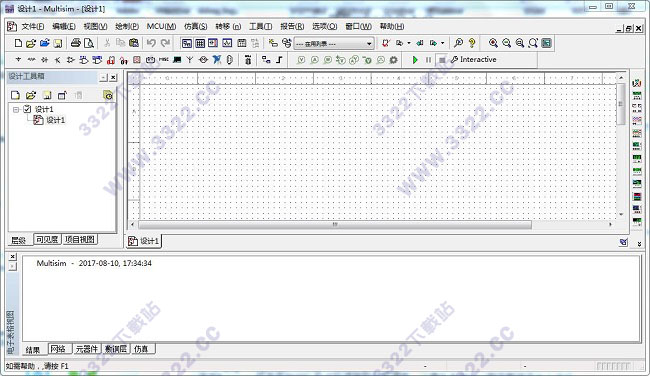Open the 选项(O) menu

click(325, 27)
